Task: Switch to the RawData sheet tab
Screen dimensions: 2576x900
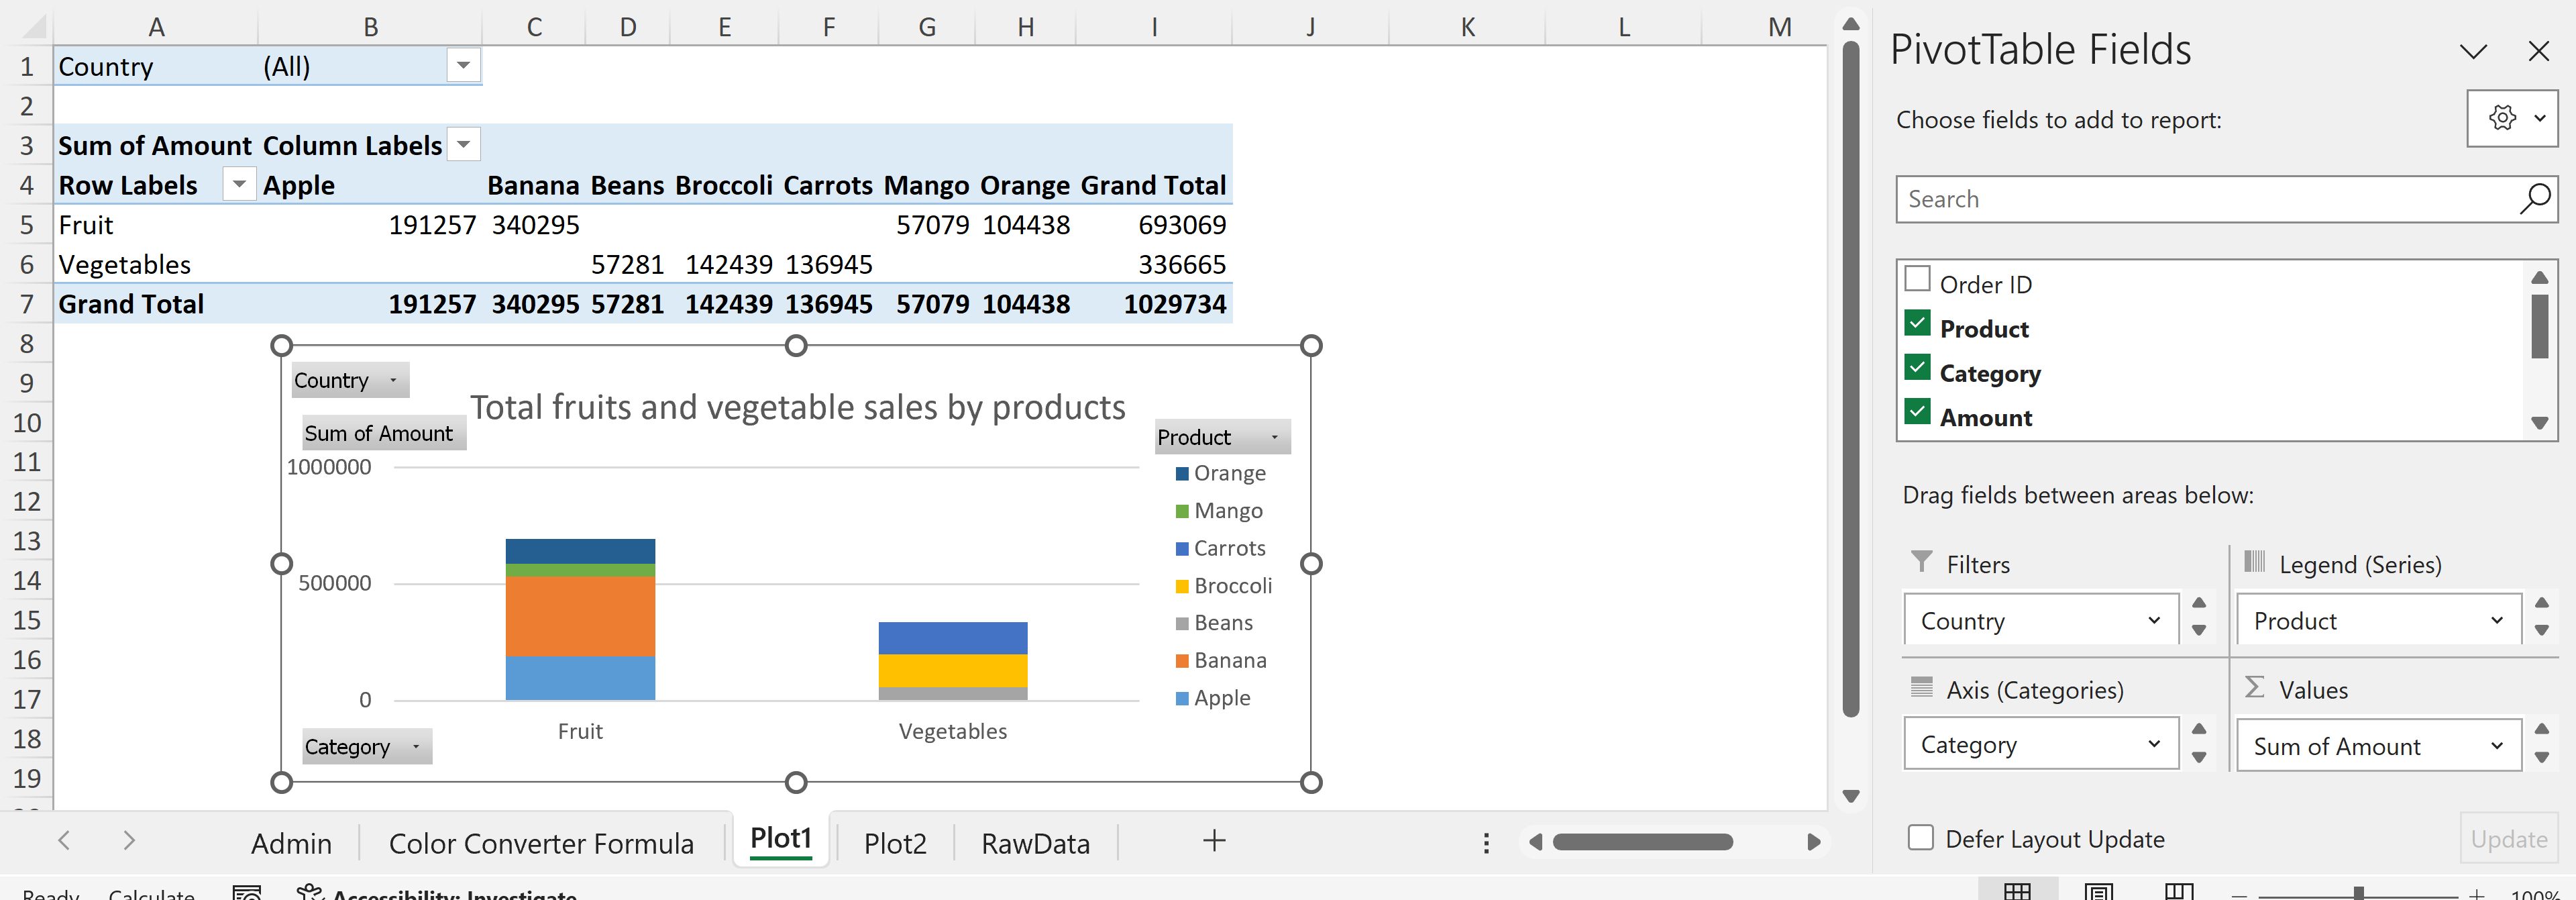Action: [1035, 843]
